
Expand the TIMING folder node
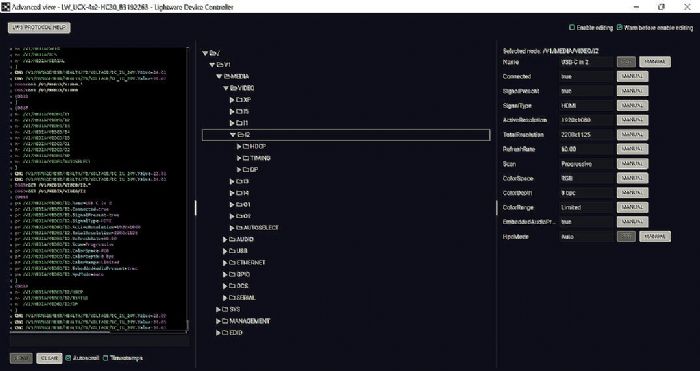[x=239, y=158]
